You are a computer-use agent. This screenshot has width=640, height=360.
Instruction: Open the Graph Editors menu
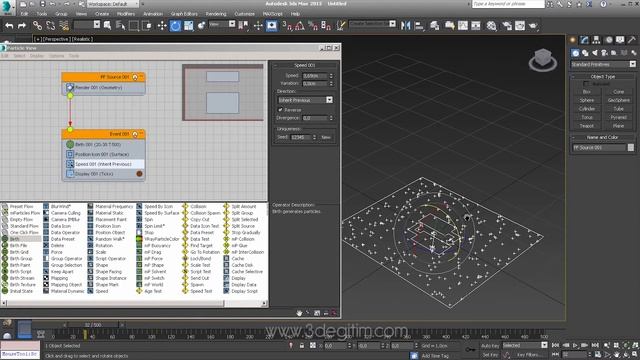184,13
